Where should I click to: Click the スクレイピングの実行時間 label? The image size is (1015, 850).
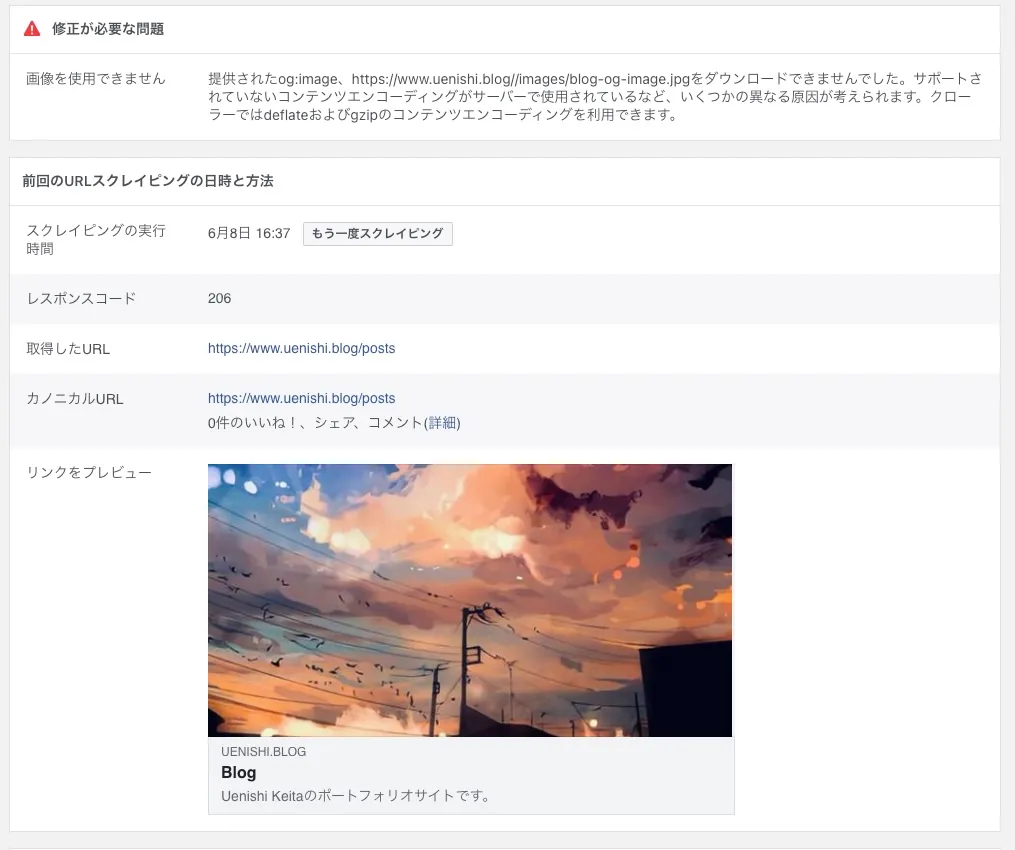click(x=96, y=239)
